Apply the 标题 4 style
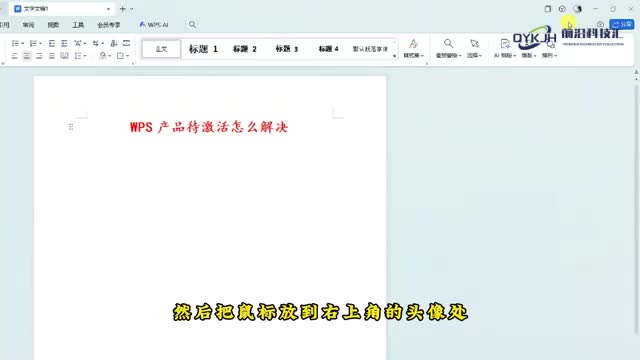The width and height of the screenshot is (640, 360). point(329,49)
